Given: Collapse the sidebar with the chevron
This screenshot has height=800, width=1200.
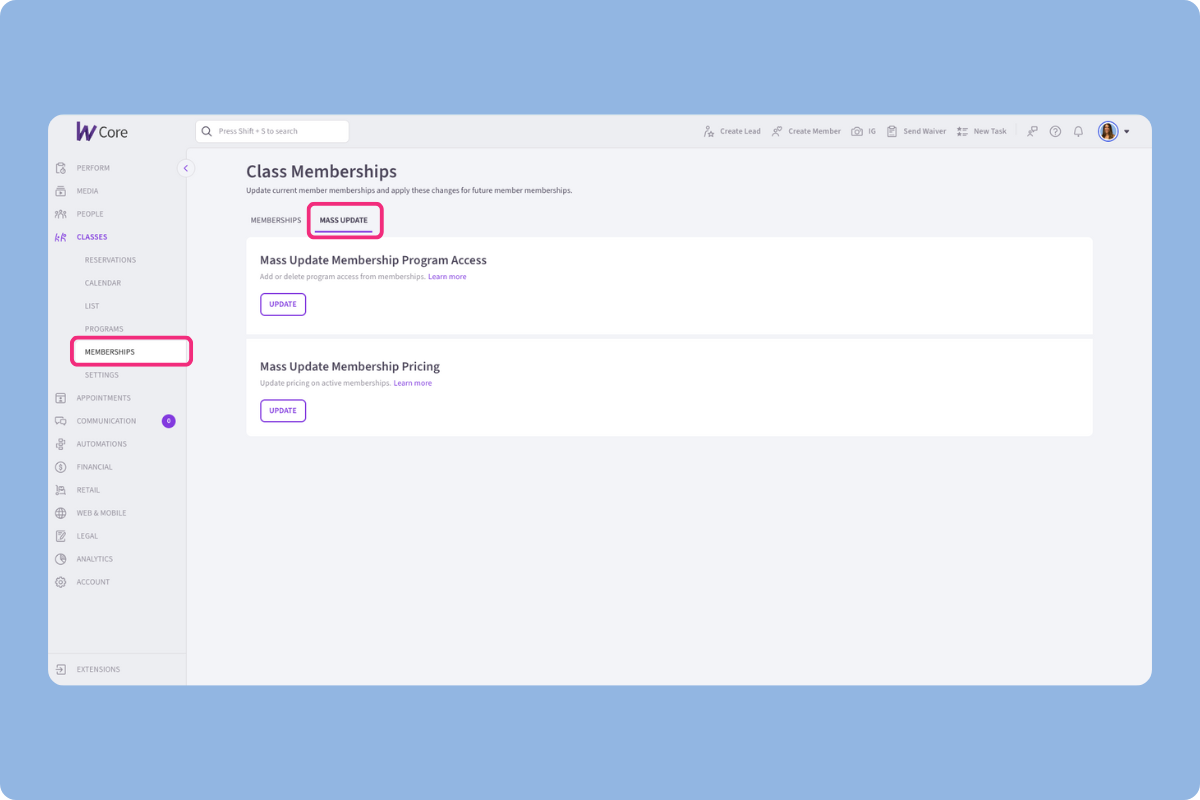Looking at the screenshot, I should click(185, 168).
